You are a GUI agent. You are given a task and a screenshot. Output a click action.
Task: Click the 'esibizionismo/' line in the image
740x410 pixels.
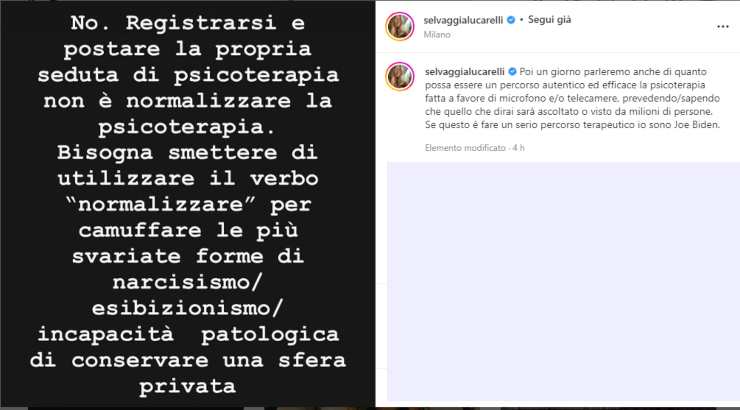187,309
